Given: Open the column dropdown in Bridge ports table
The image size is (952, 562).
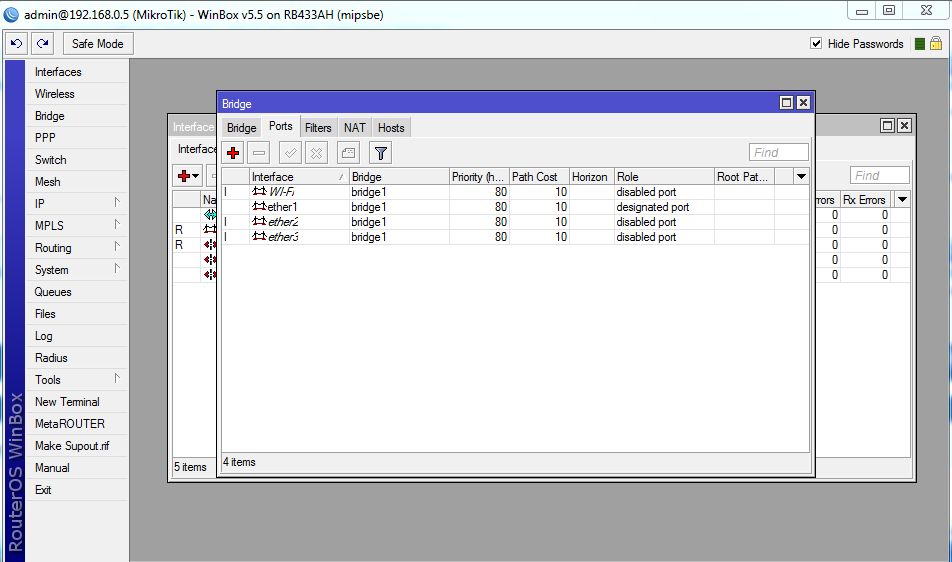Looking at the screenshot, I should pyautogui.click(x=801, y=177).
